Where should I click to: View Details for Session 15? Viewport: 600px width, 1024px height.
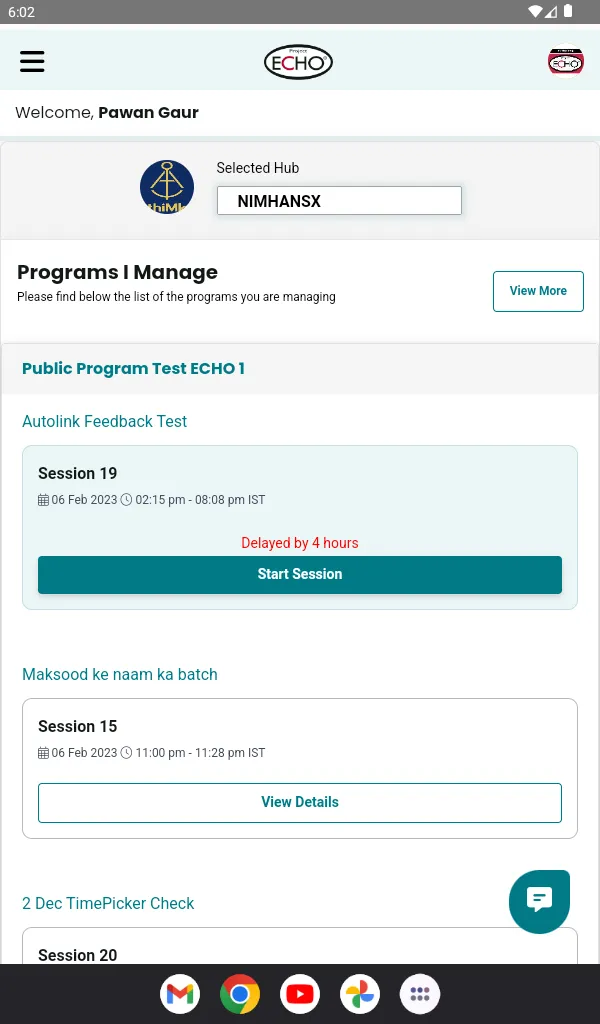(300, 802)
